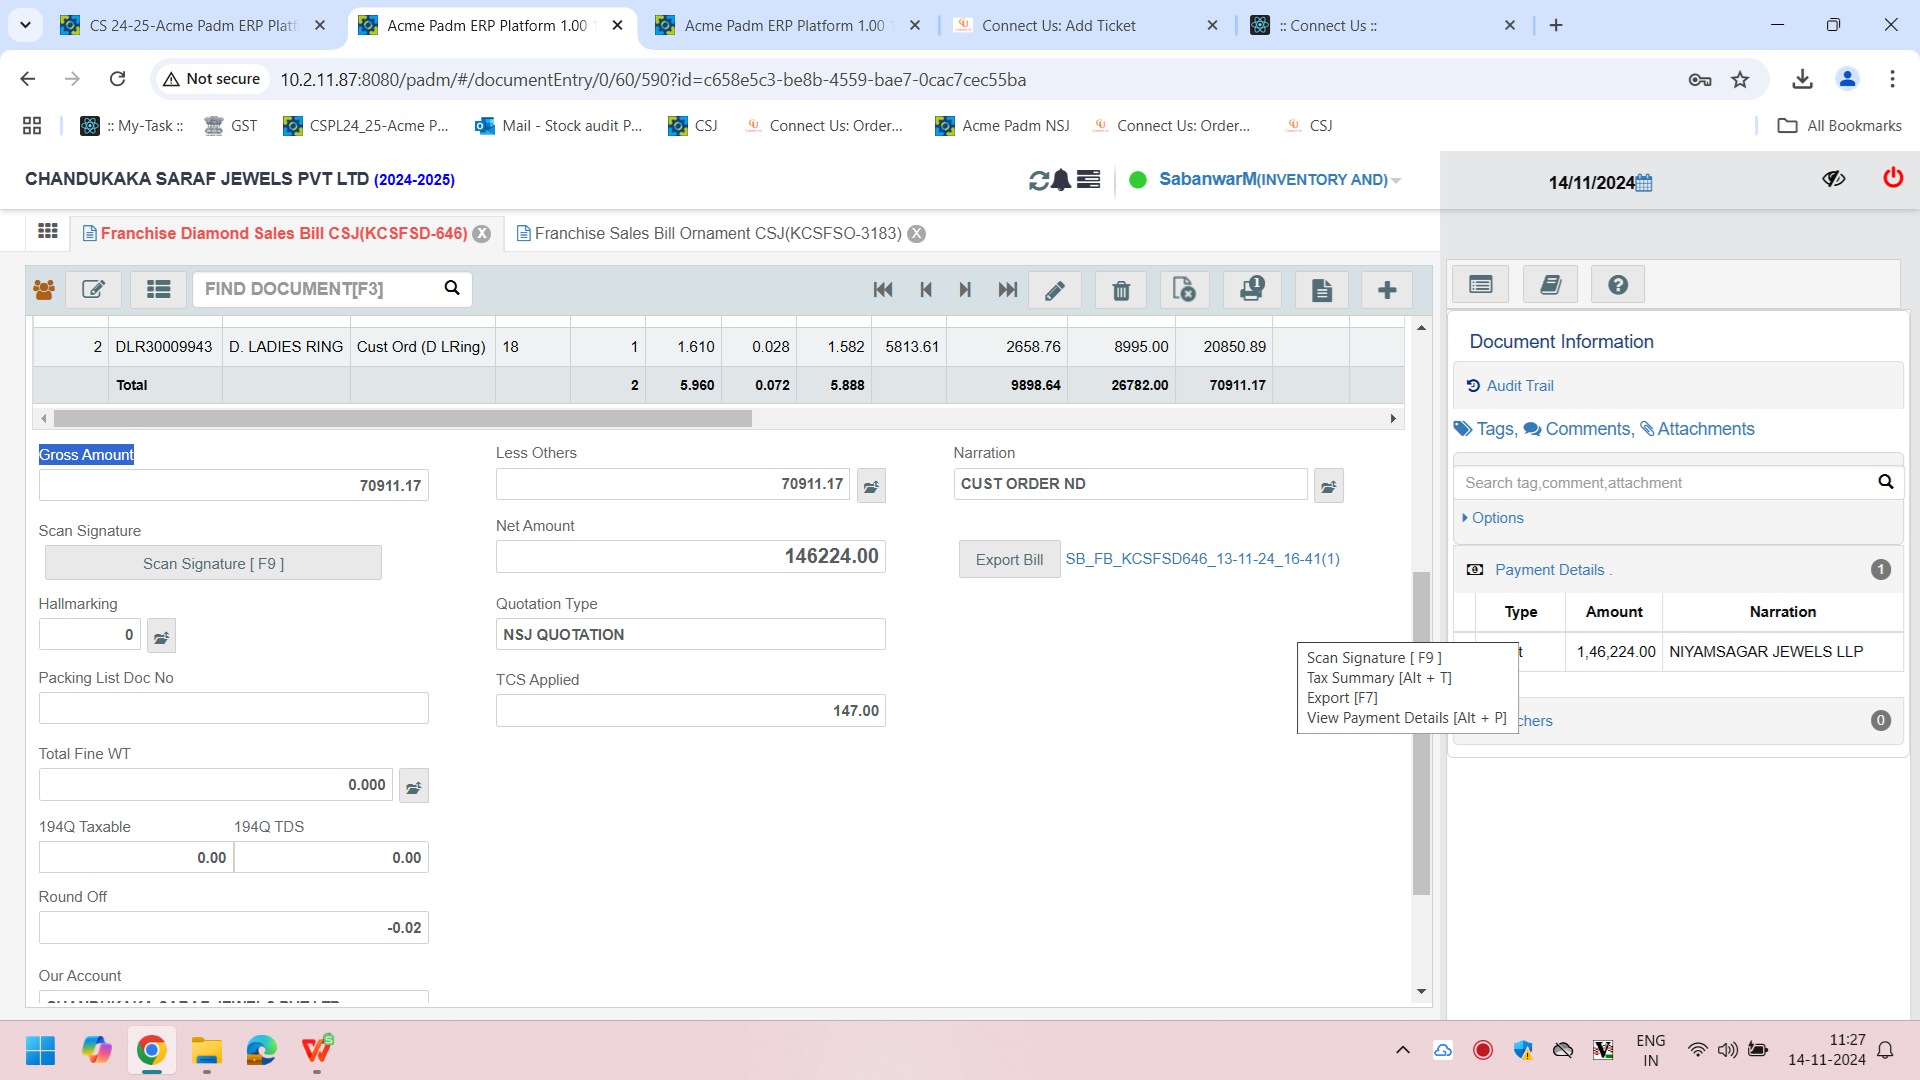
Task: Expand the Options section
Action: pyautogui.click(x=1492, y=518)
